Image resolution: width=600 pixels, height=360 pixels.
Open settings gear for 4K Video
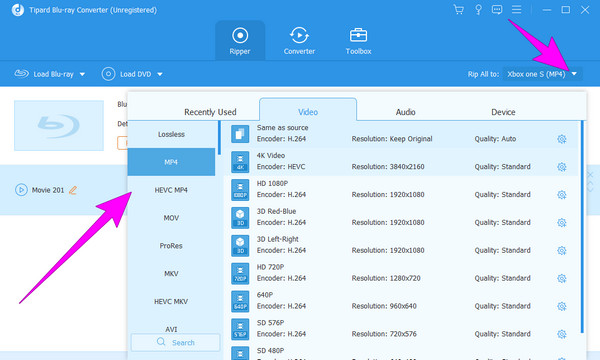(x=561, y=167)
